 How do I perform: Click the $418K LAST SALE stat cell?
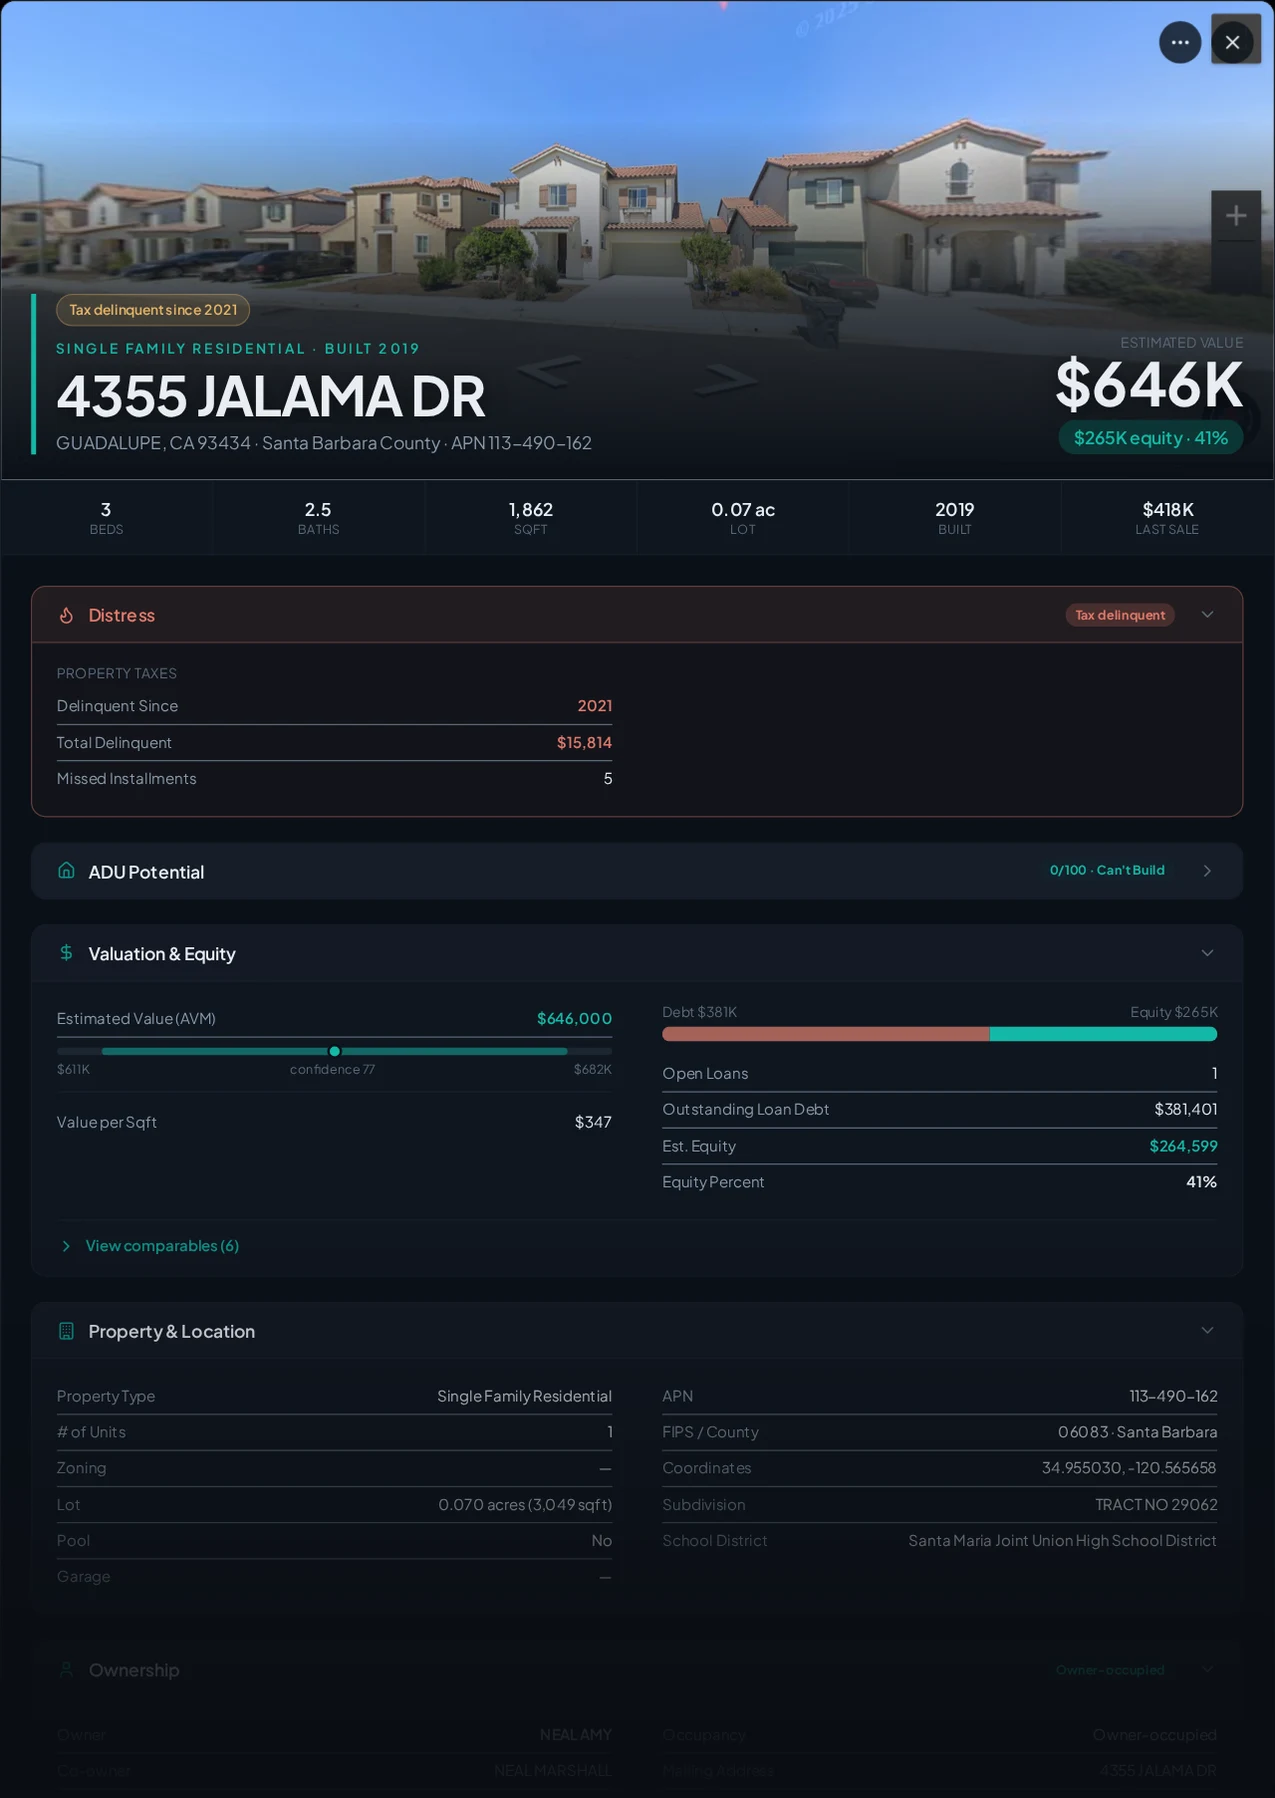point(1167,518)
